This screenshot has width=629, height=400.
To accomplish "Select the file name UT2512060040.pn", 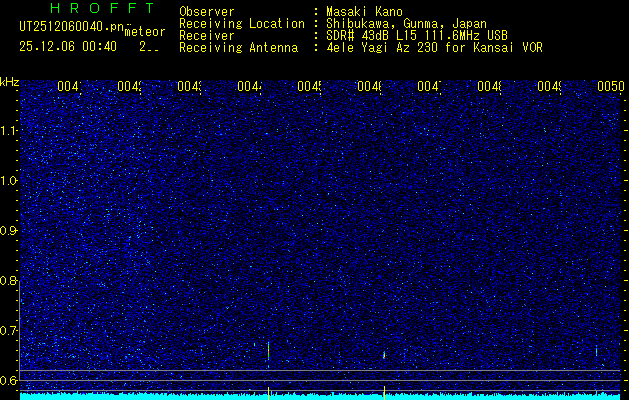I will pos(71,27).
